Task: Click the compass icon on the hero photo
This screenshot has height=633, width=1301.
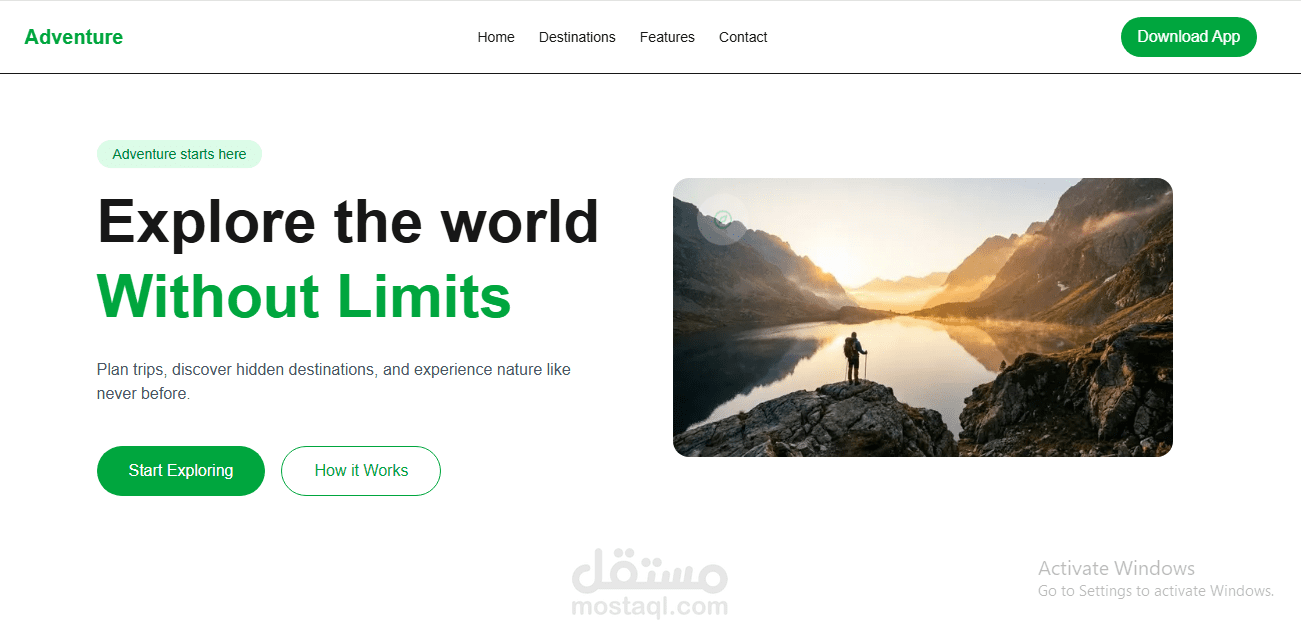Action: pyautogui.click(x=722, y=219)
